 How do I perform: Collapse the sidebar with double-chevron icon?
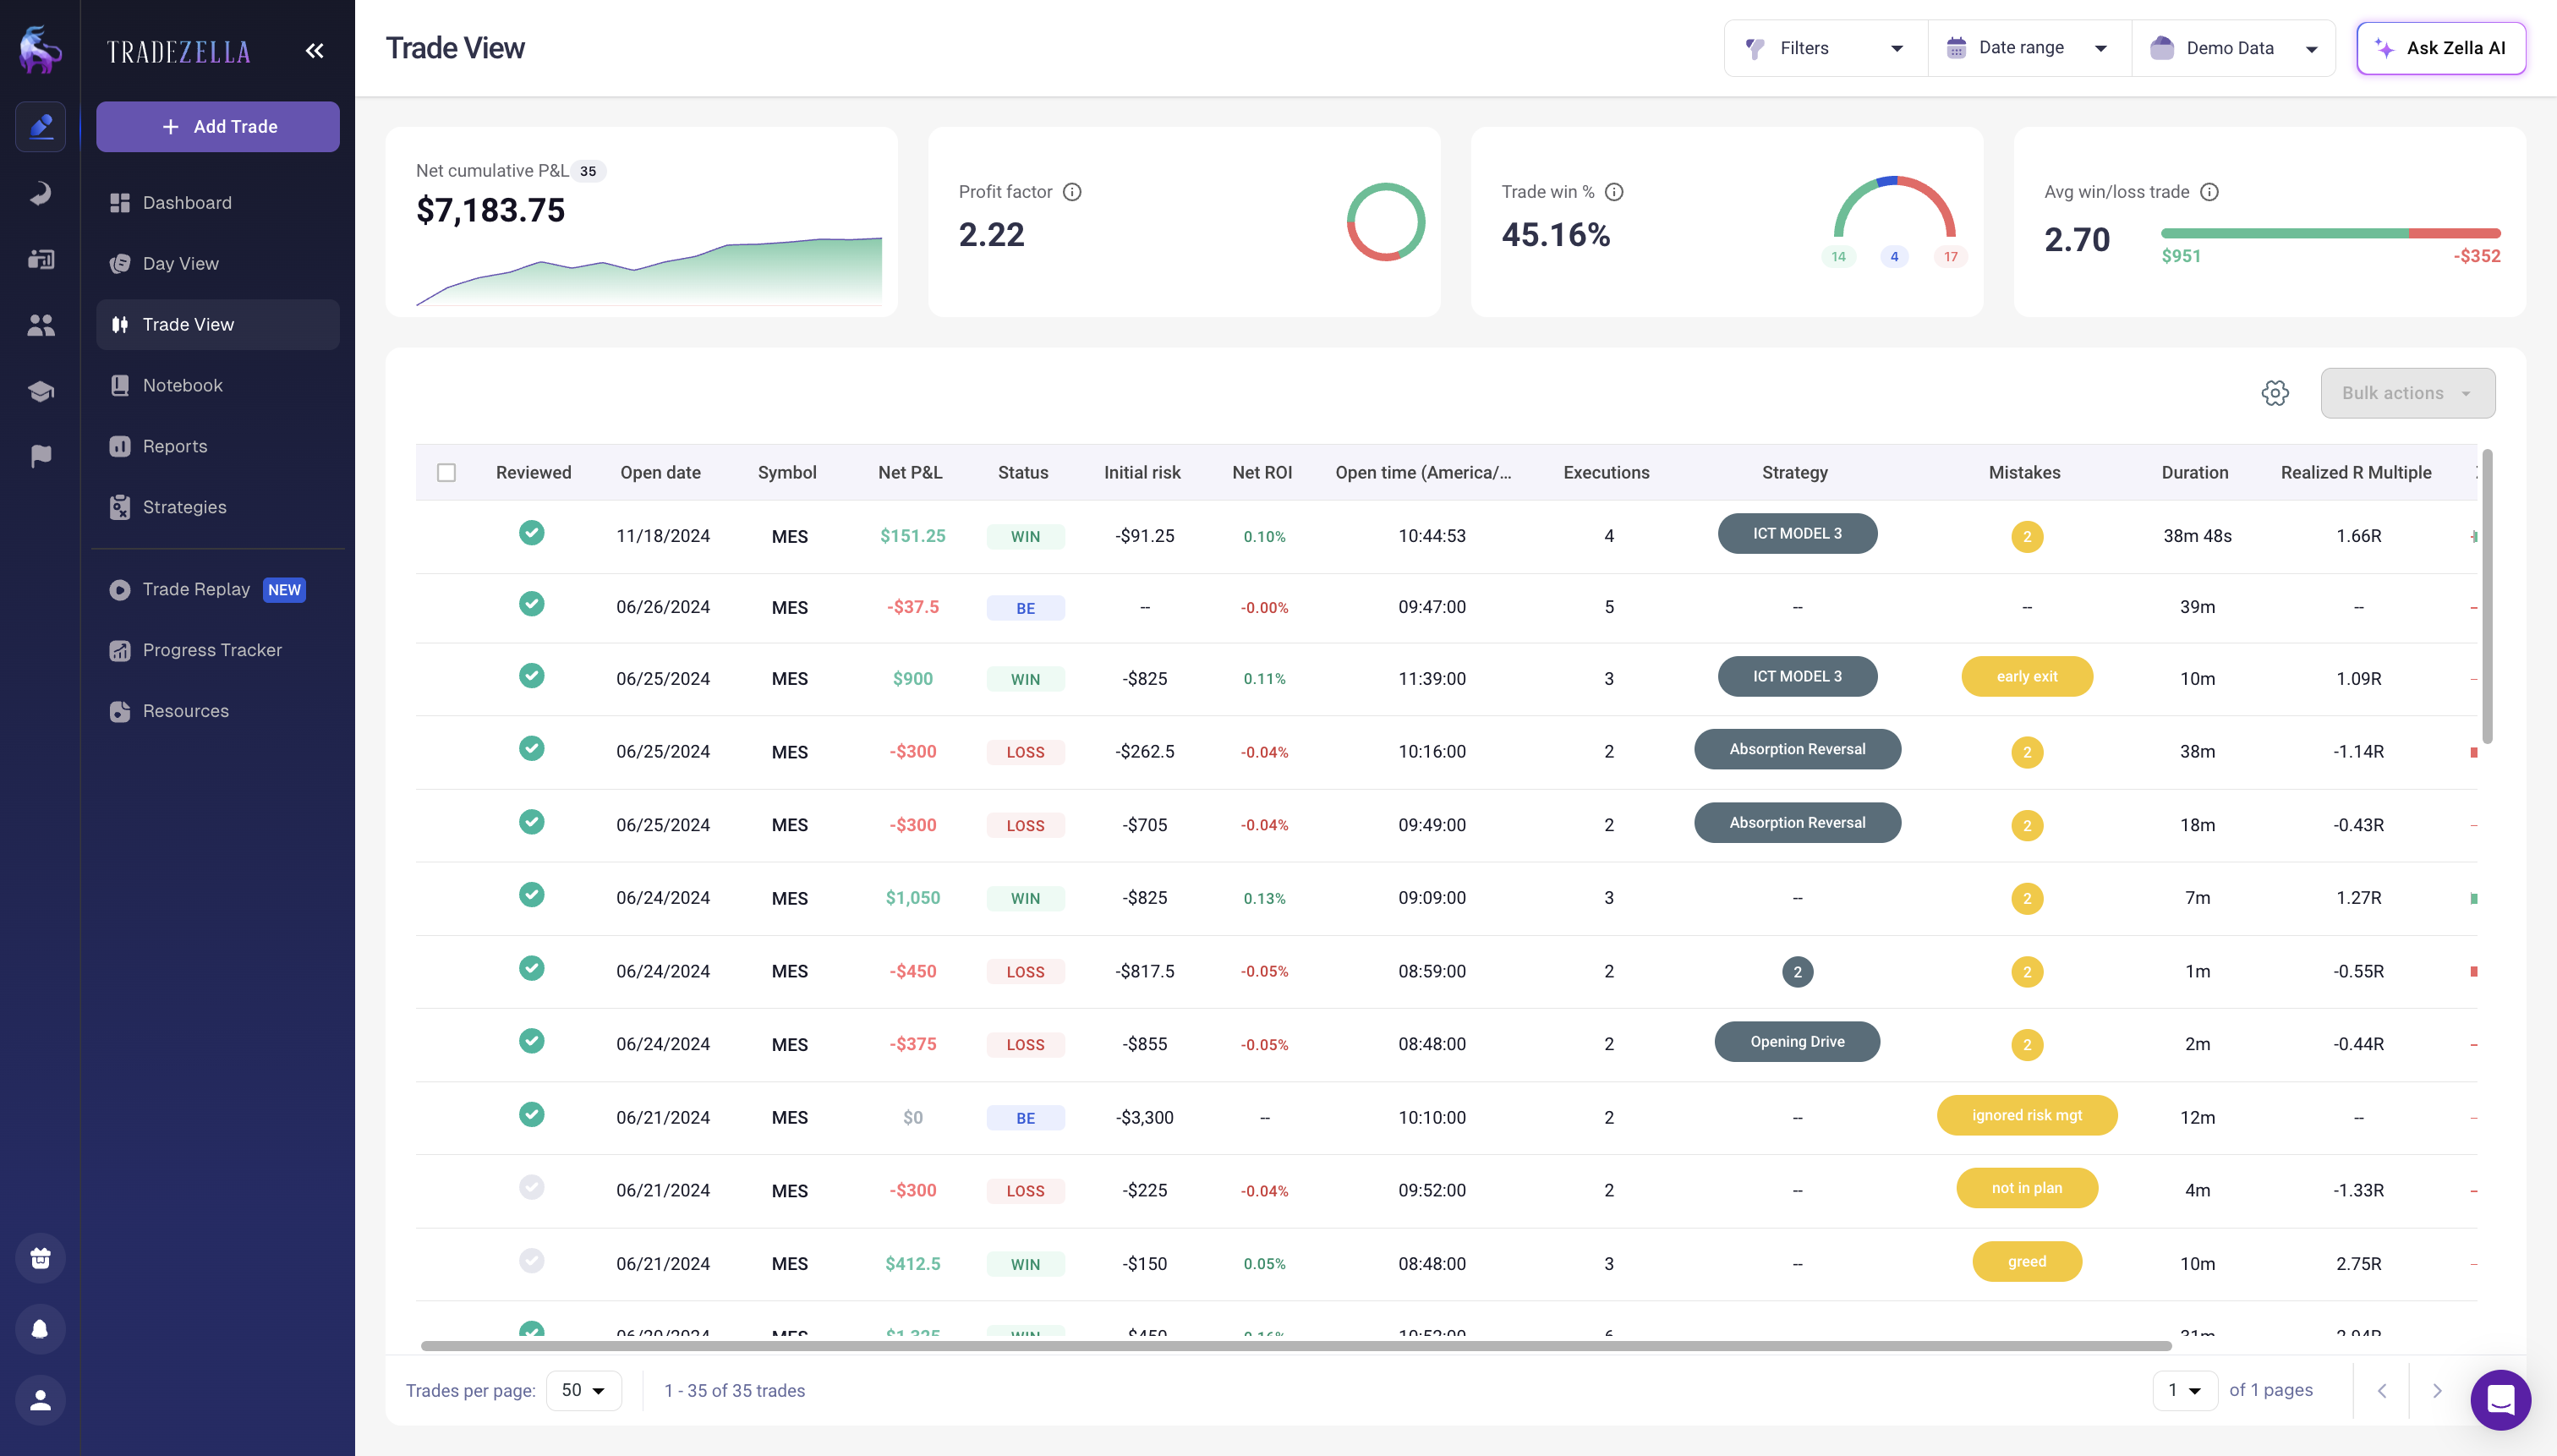[314, 51]
